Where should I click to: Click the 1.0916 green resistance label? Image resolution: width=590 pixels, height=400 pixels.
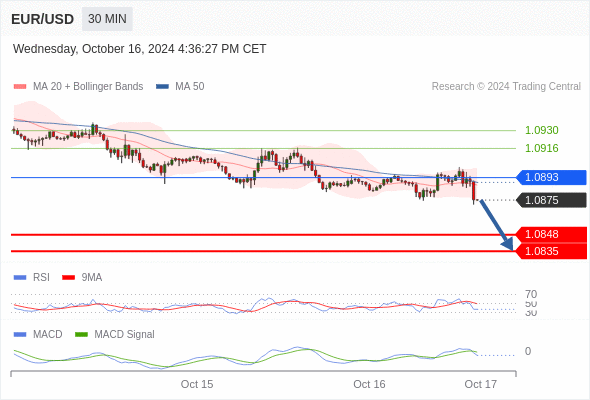541,148
